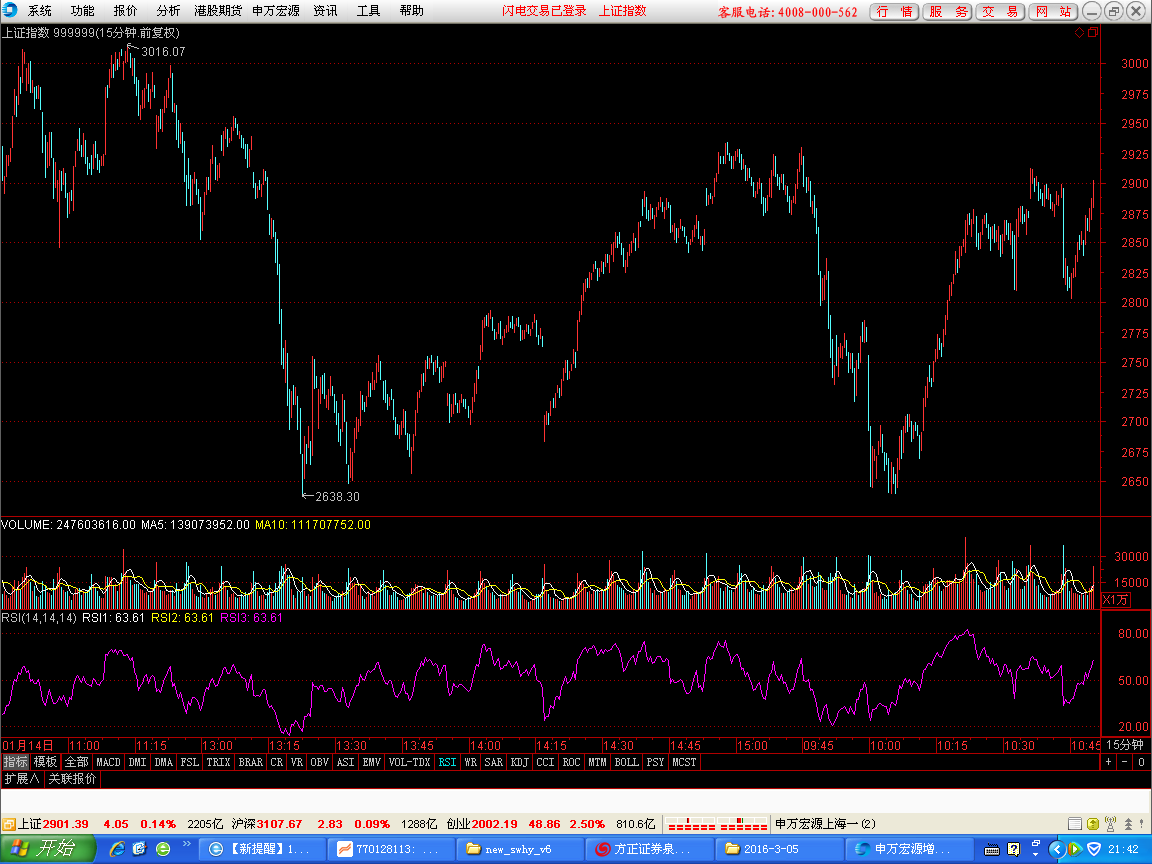
Task: Switch to the OBV indicator
Action: [320, 762]
